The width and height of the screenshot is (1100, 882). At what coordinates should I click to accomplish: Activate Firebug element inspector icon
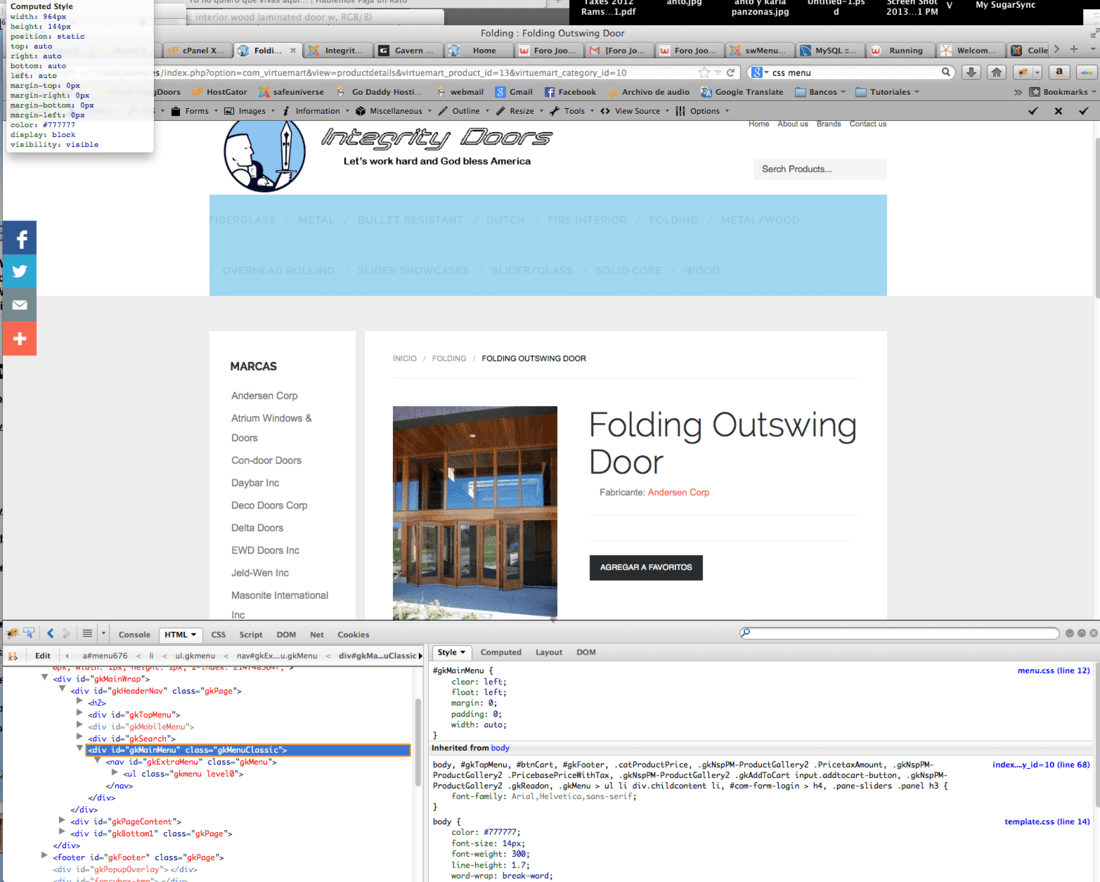pos(29,634)
